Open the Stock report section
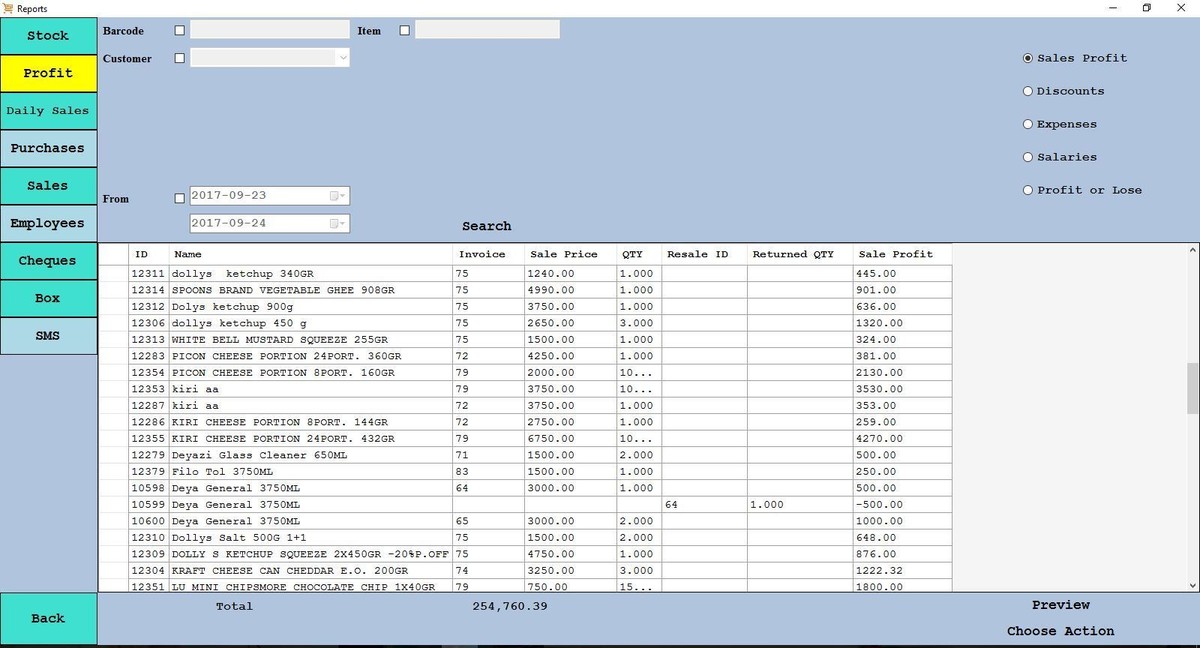The image size is (1200, 648). 48,36
